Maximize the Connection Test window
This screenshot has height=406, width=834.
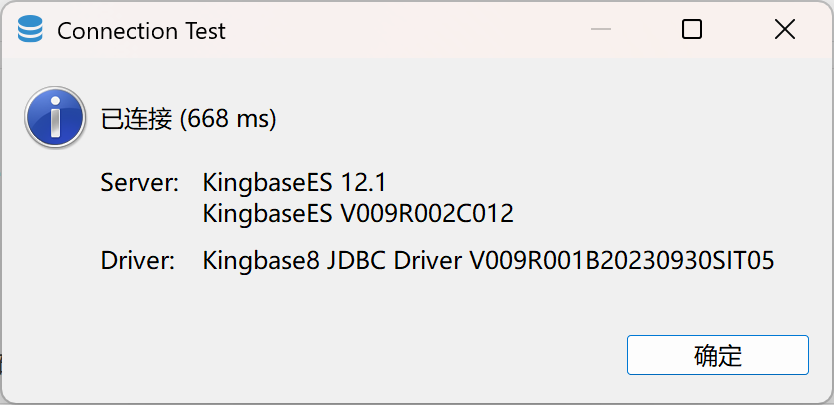(691, 30)
